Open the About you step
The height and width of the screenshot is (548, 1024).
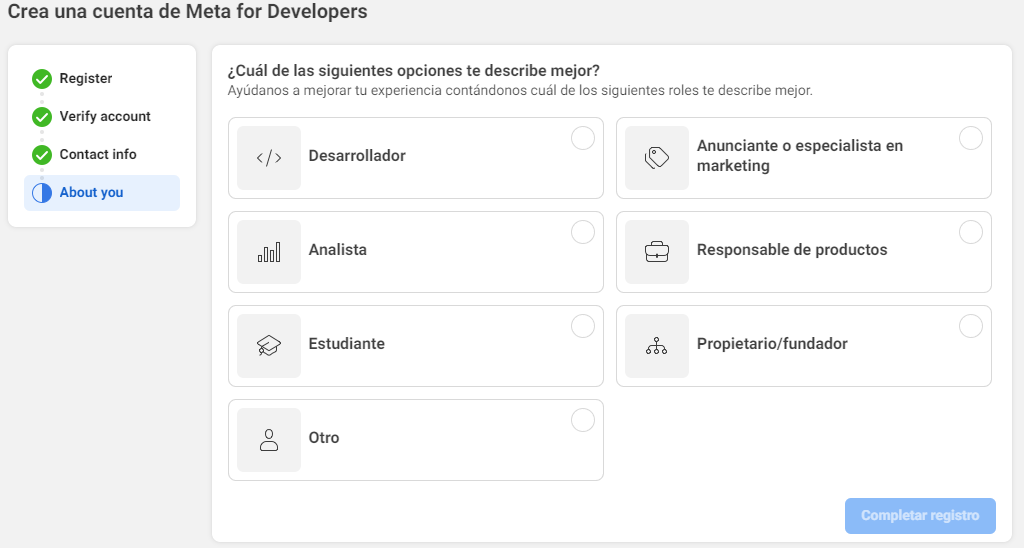pyautogui.click(x=92, y=193)
